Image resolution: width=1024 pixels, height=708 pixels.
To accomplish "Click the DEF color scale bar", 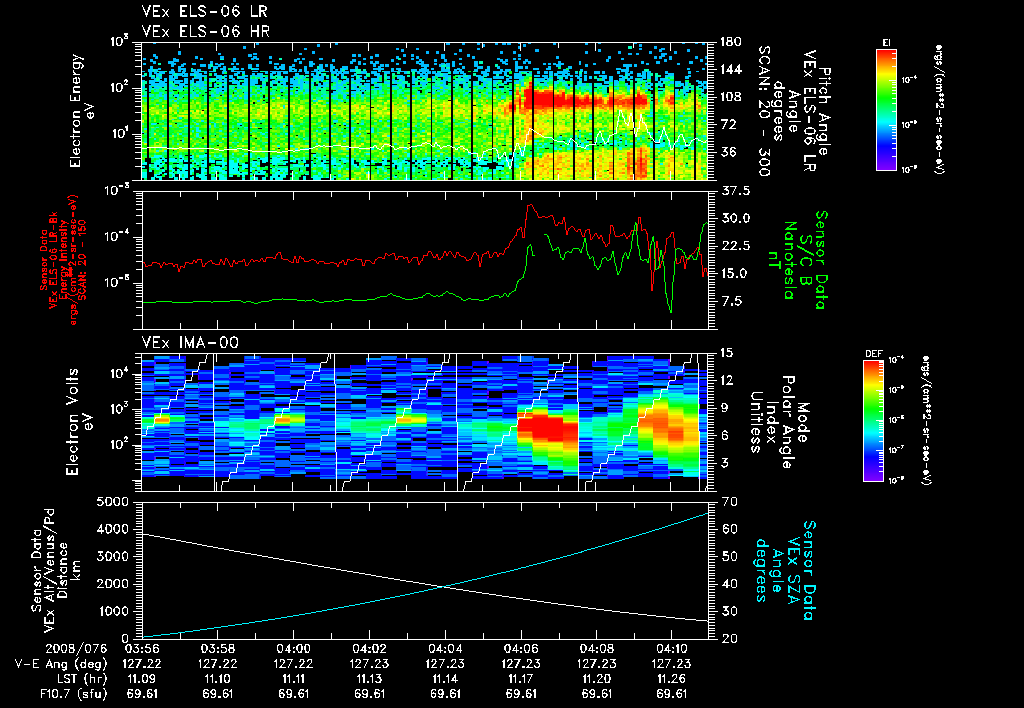I will tap(874, 421).
